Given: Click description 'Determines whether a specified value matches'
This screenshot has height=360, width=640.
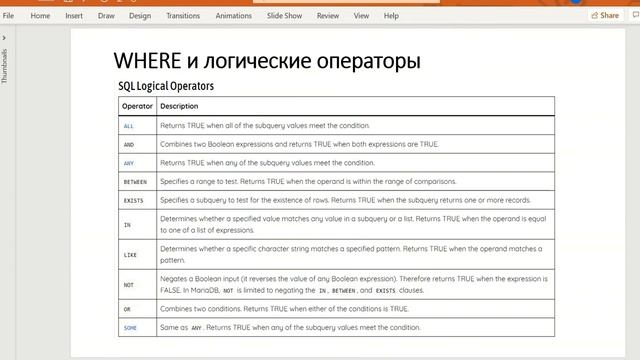Looking at the screenshot, I should click(x=353, y=224).
